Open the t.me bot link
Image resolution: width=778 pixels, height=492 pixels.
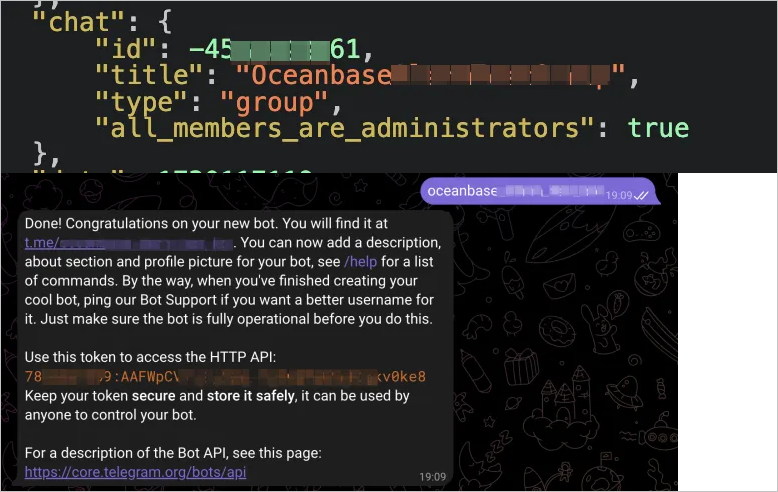129,243
